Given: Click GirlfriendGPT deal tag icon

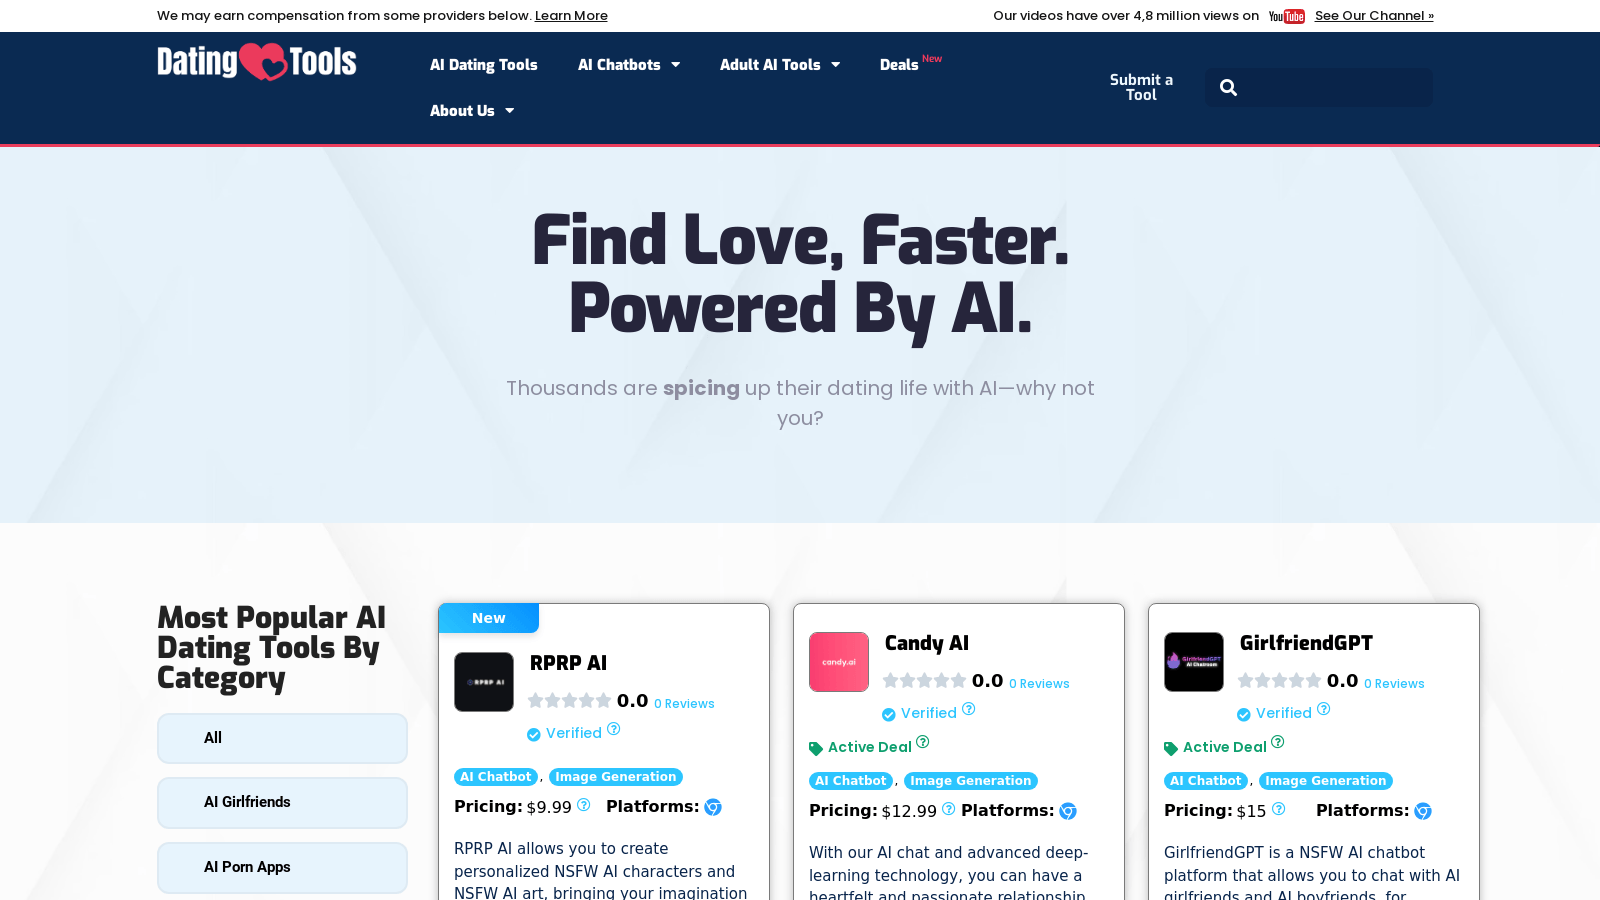Looking at the screenshot, I should pos(1171,749).
